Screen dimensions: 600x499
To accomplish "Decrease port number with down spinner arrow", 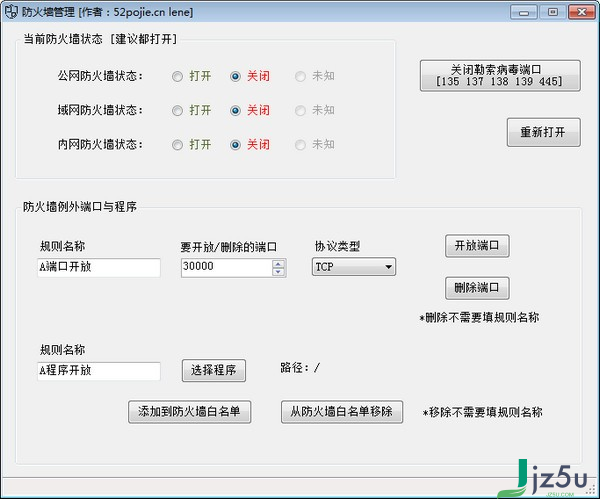I will (x=278, y=272).
